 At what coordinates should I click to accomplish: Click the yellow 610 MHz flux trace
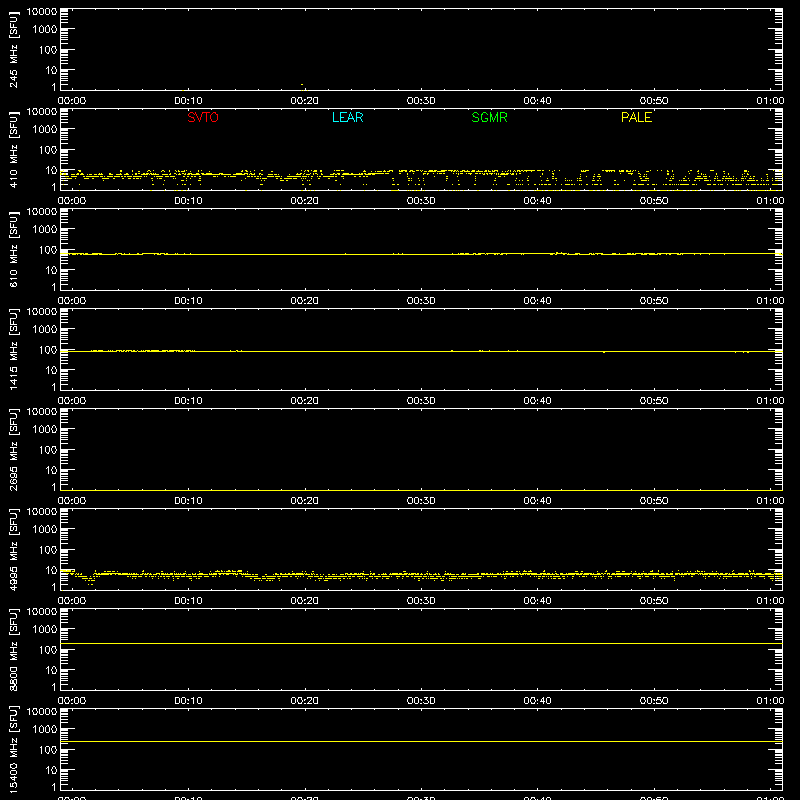[x=421, y=254]
